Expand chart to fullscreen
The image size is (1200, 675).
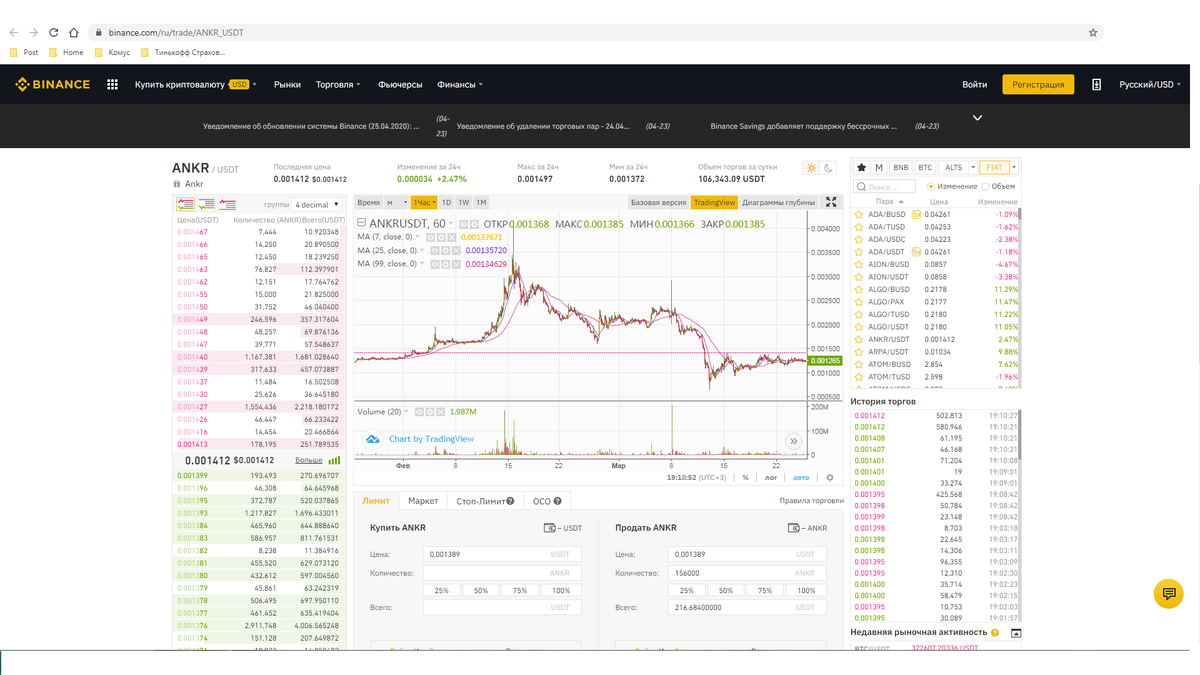pos(831,202)
